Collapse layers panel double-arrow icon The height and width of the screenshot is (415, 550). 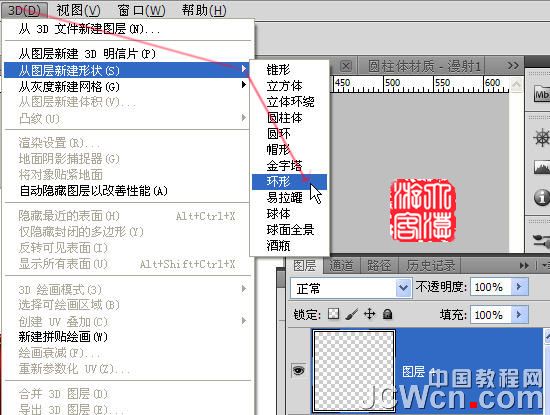click(x=524, y=266)
